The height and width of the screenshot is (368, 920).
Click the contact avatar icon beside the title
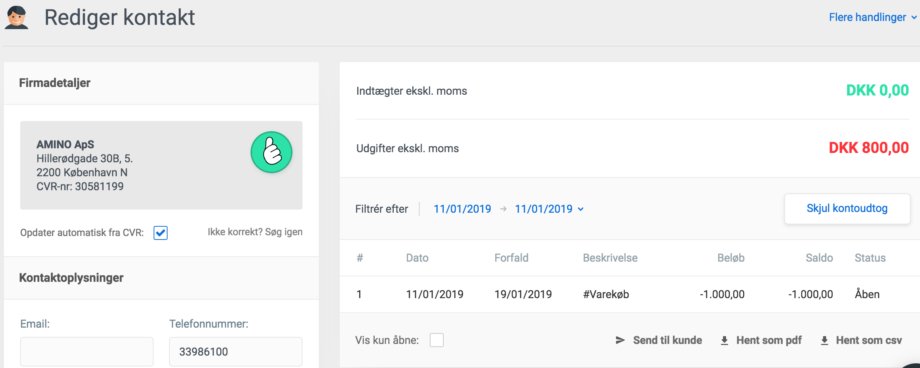[x=17, y=18]
